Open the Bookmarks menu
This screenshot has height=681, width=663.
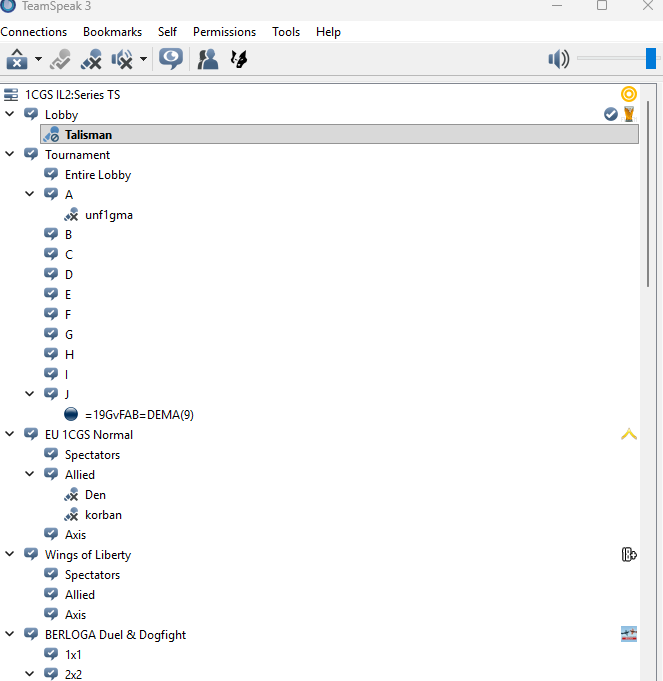(112, 32)
